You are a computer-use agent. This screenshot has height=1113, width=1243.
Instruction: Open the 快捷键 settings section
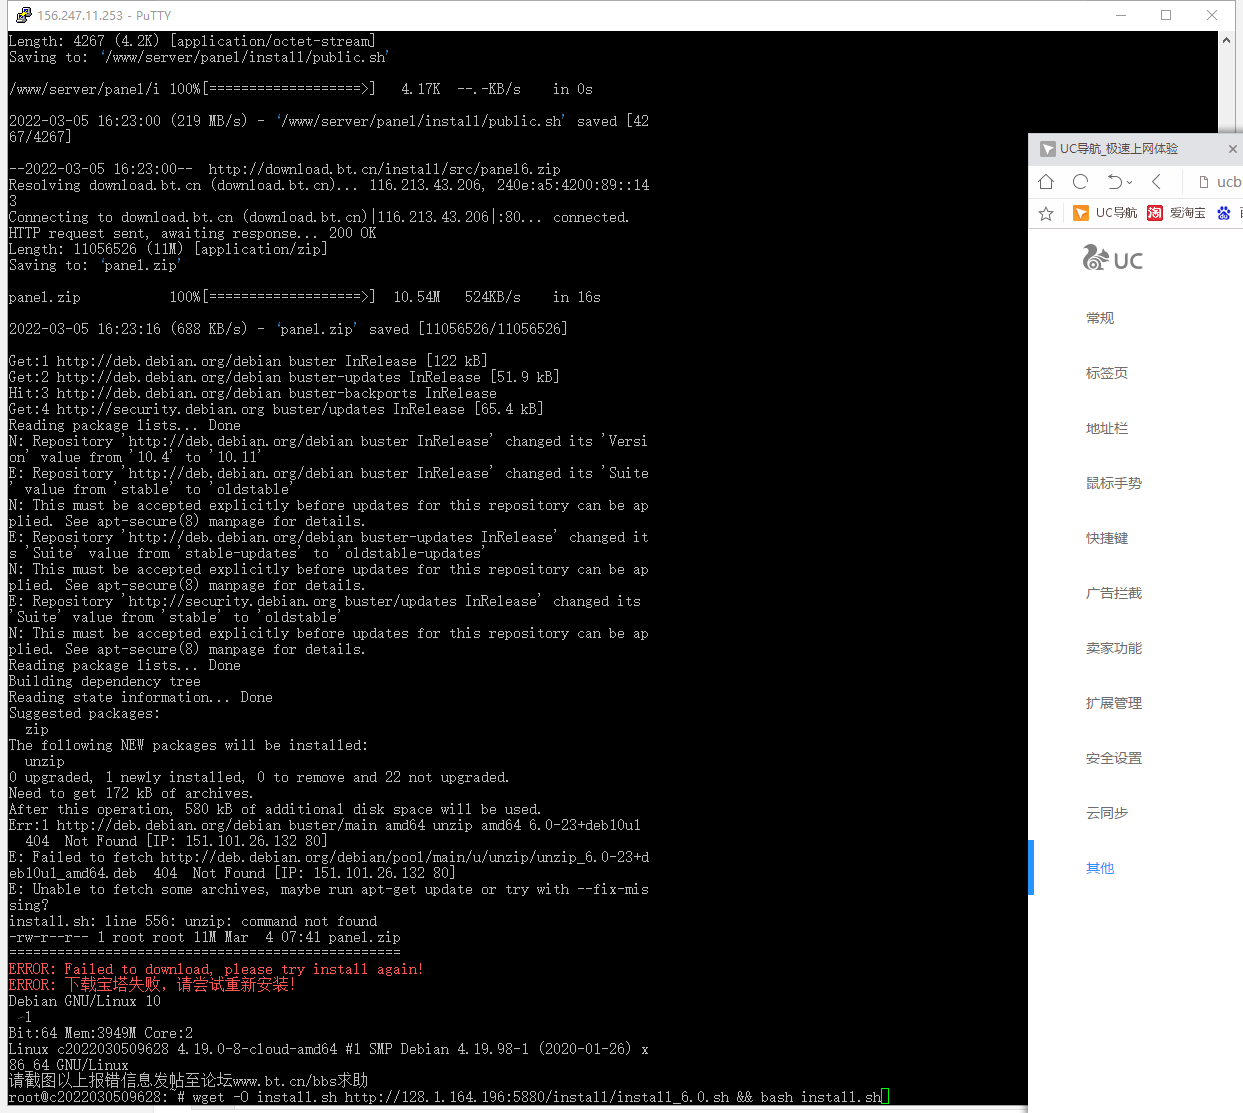coord(1107,538)
